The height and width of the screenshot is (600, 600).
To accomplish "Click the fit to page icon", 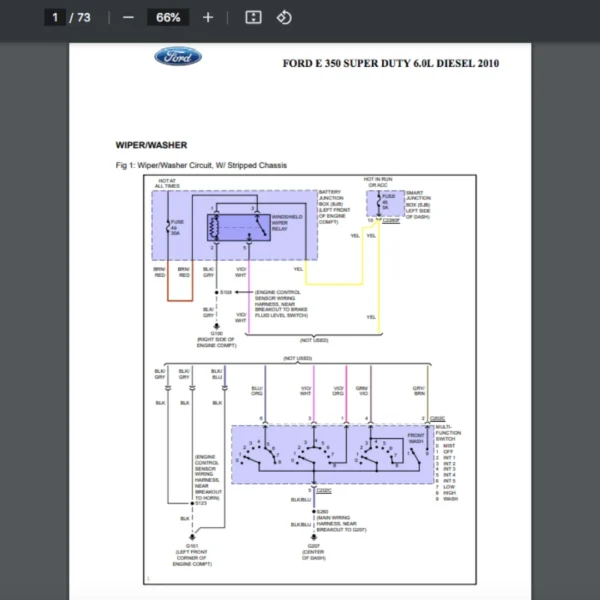I will [254, 17].
